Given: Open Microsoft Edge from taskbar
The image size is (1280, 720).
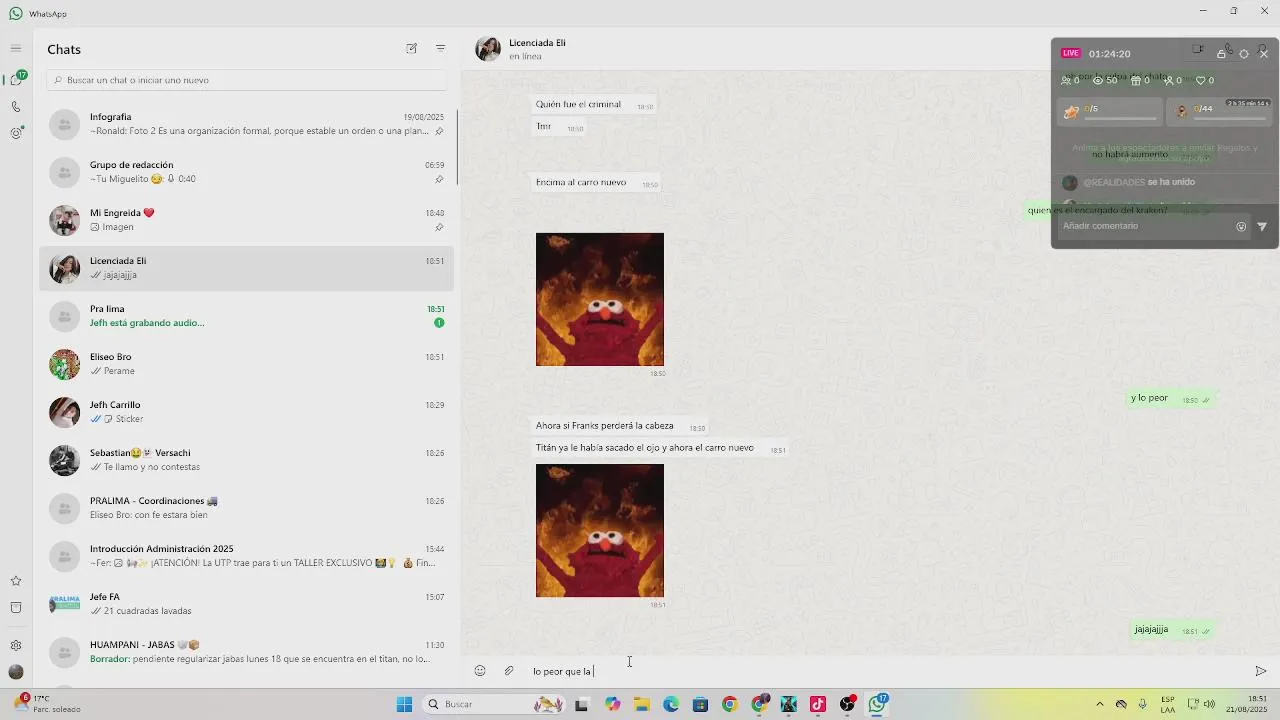Looking at the screenshot, I should [x=671, y=704].
